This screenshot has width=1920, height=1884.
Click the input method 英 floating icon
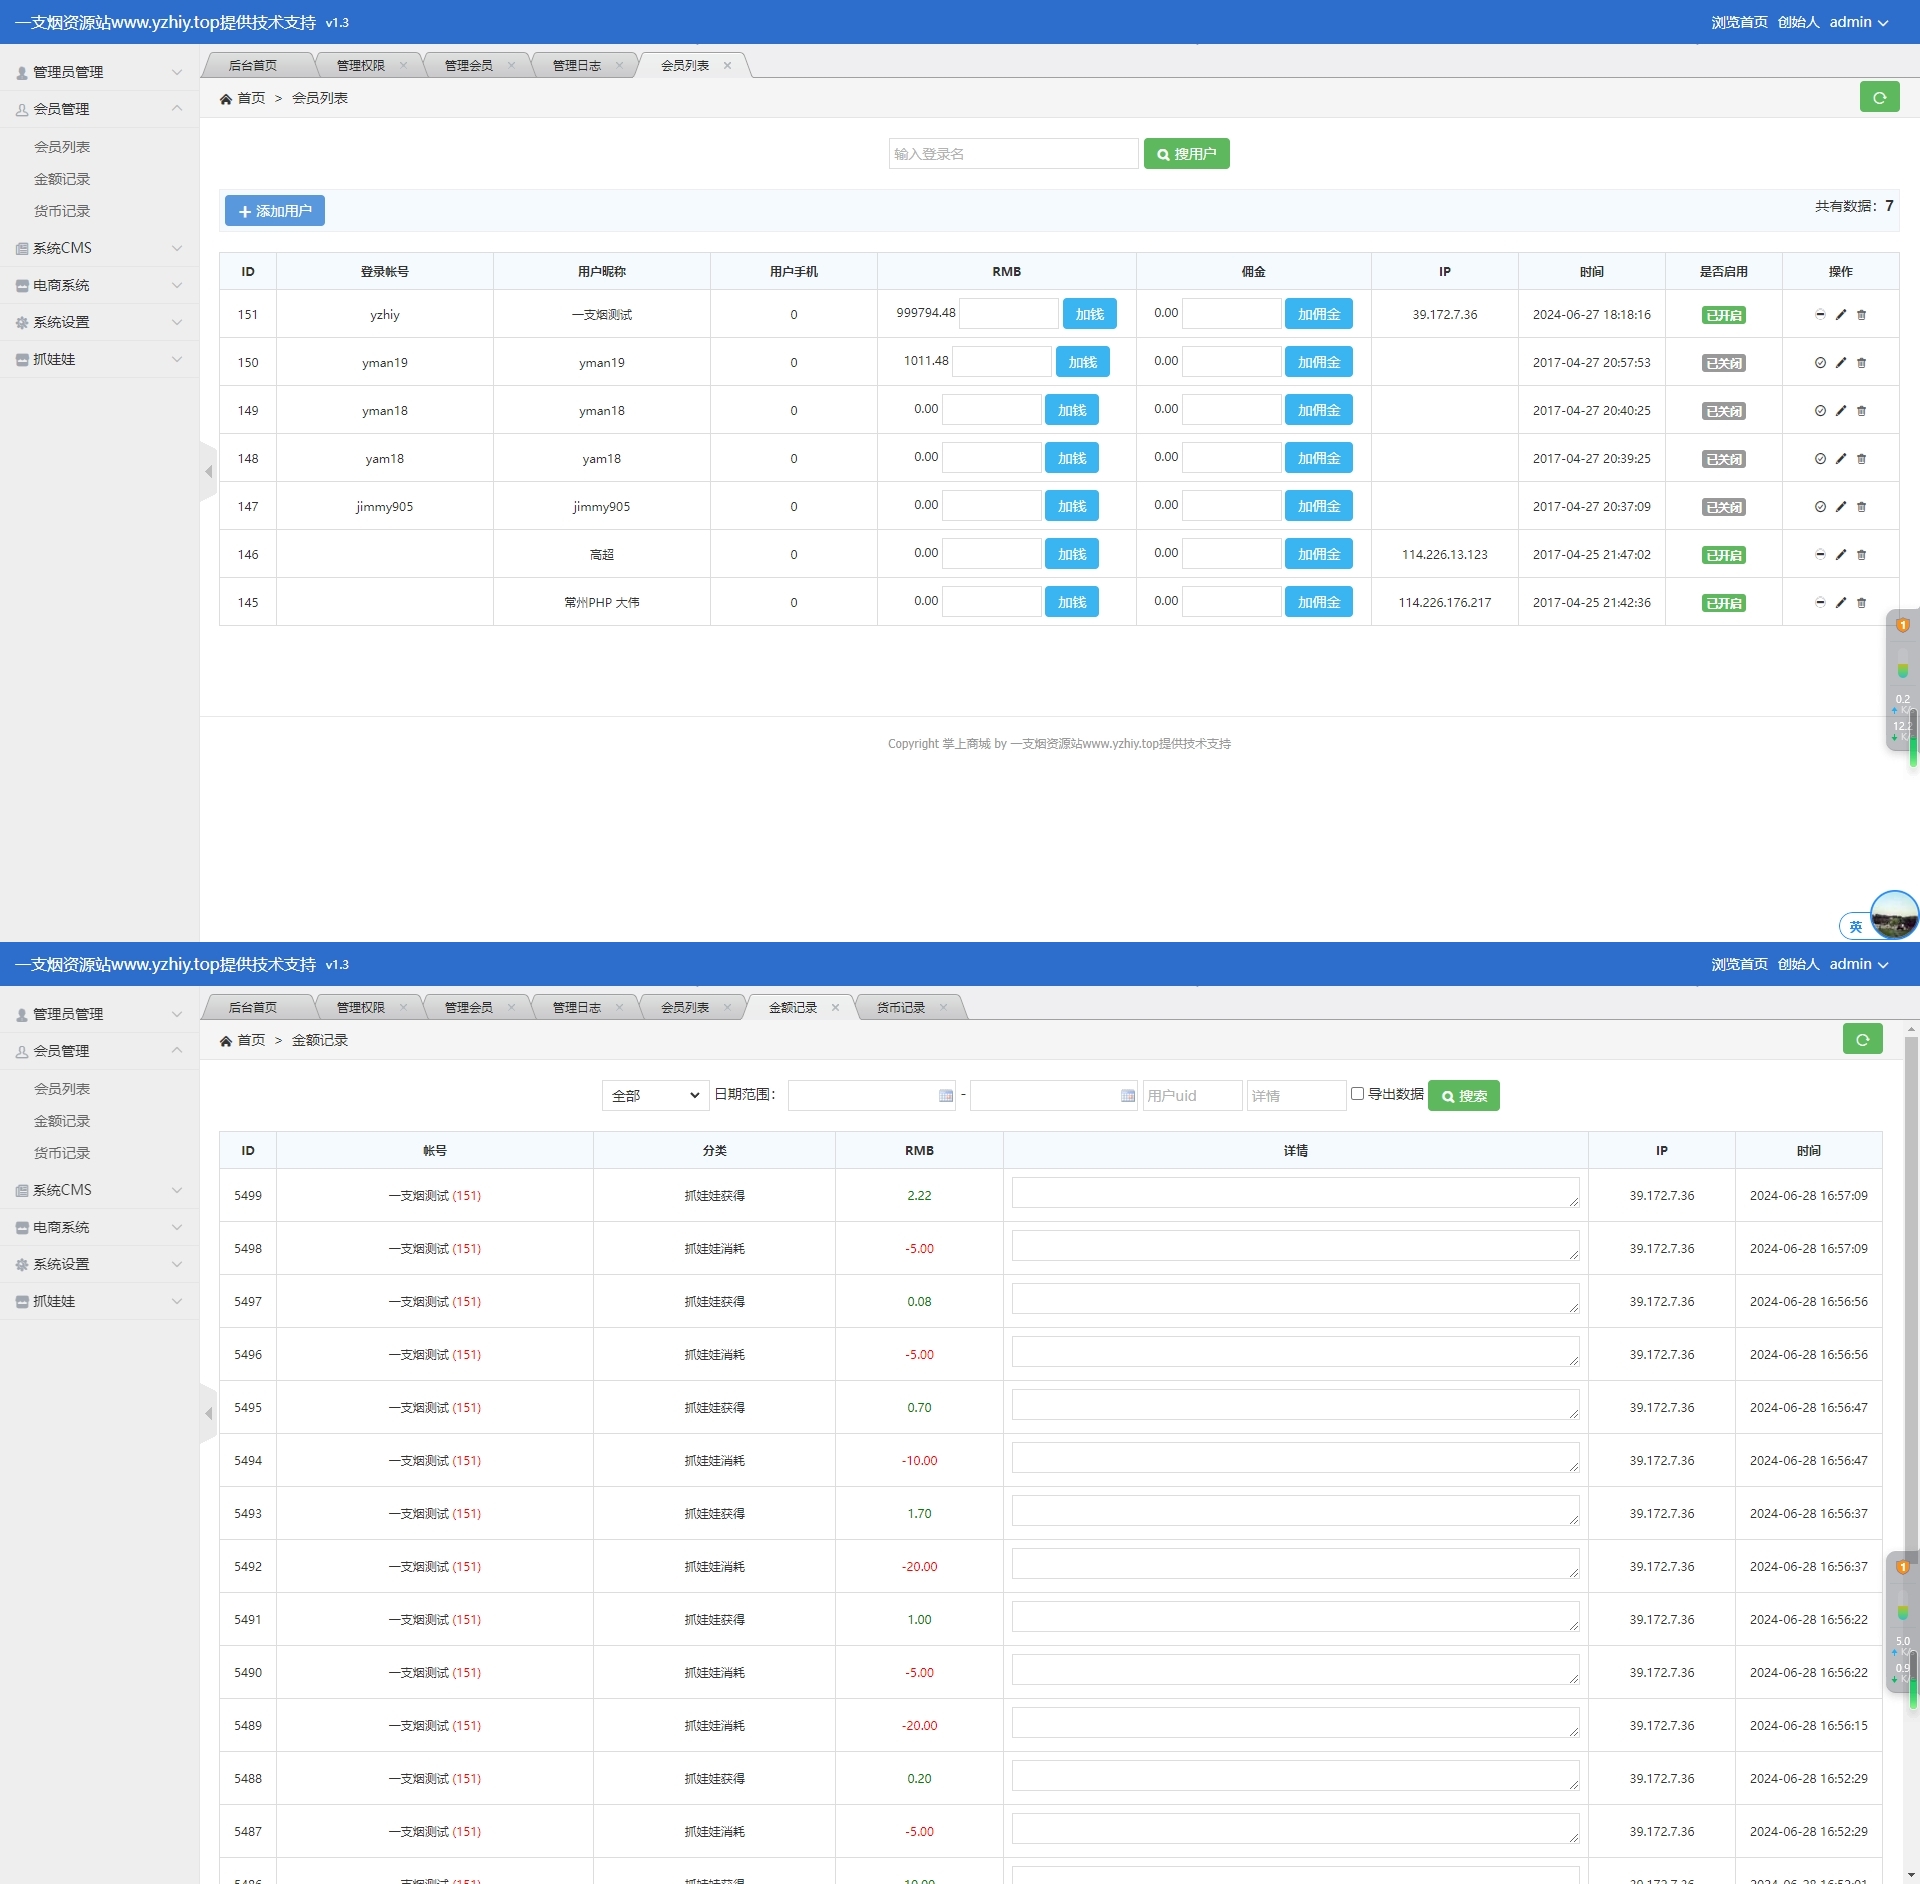tap(1855, 926)
